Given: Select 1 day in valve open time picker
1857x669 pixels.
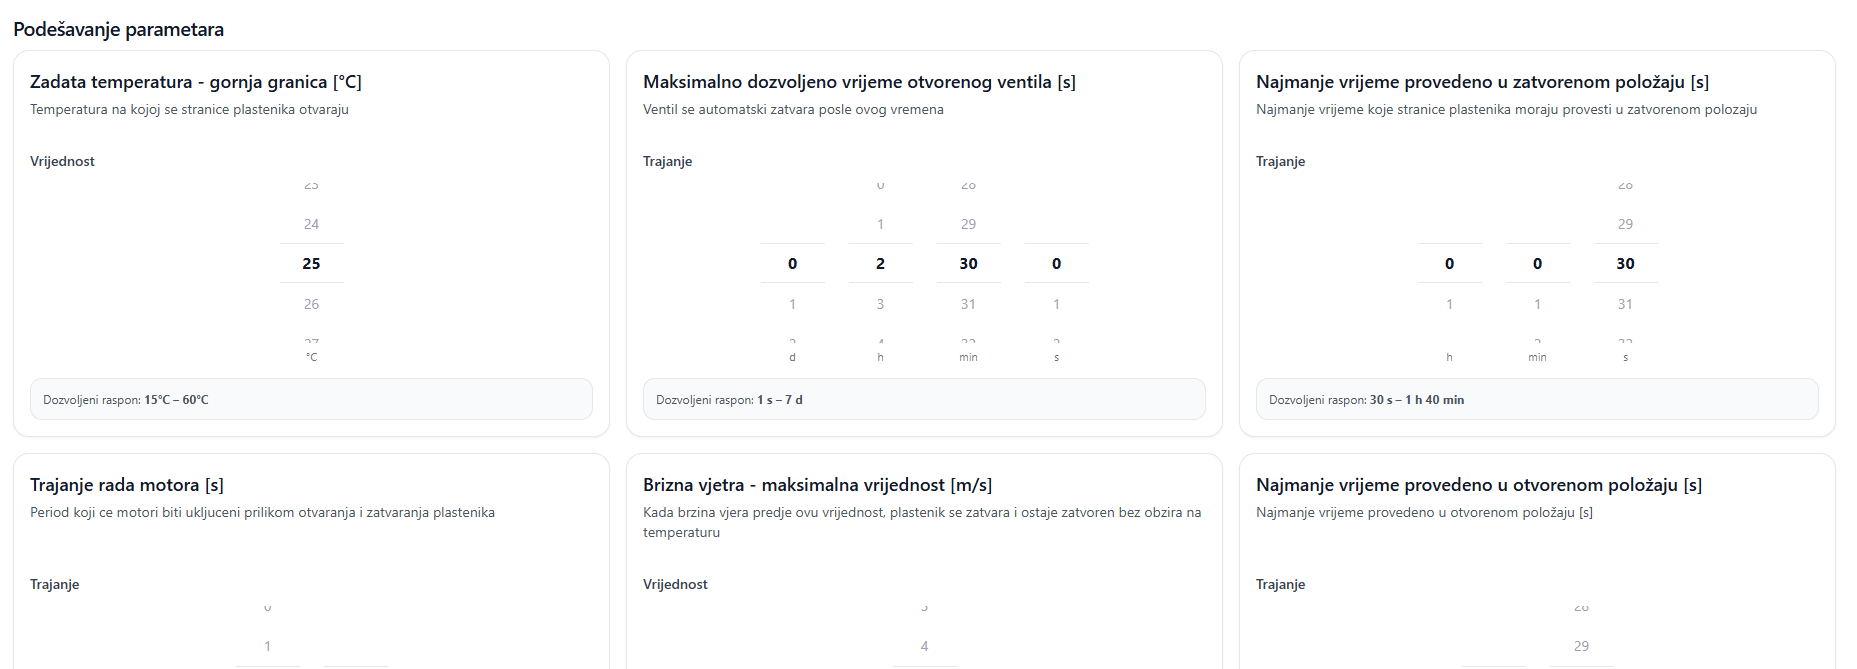Looking at the screenshot, I should (x=792, y=304).
